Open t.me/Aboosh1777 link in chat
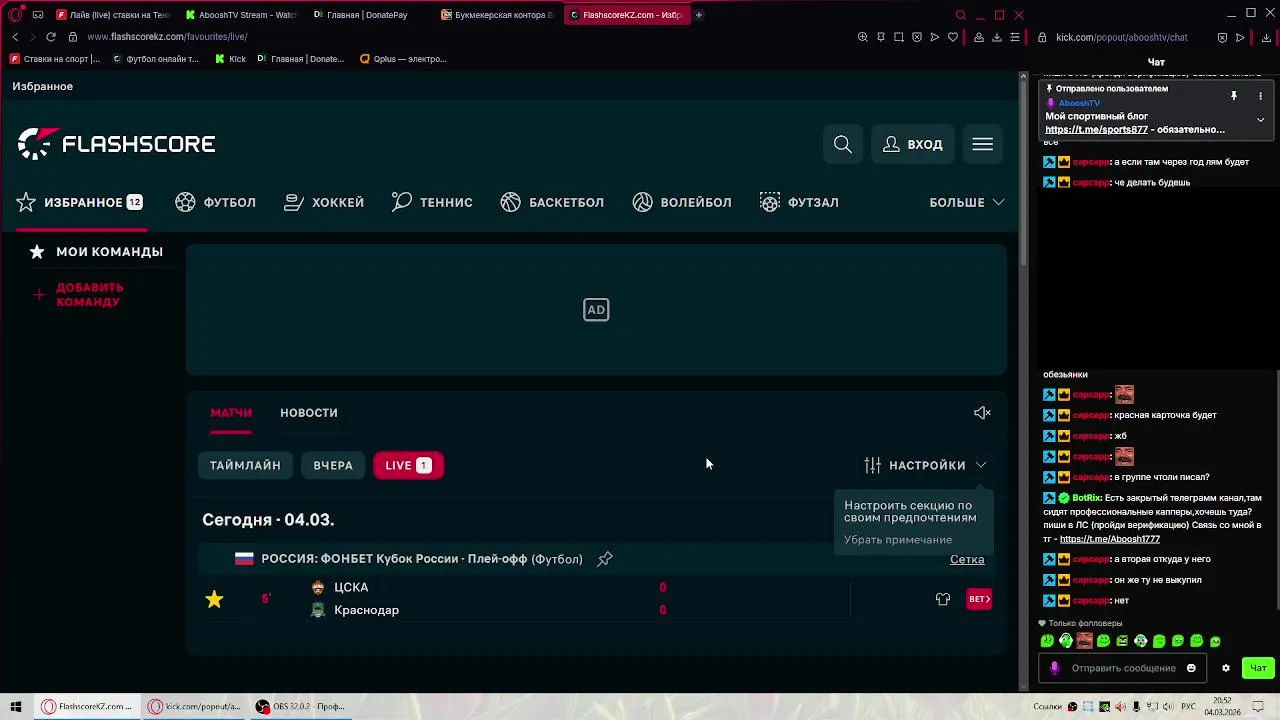The height and width of the screenshot is (720, 1280). (x=1110, y=539)
